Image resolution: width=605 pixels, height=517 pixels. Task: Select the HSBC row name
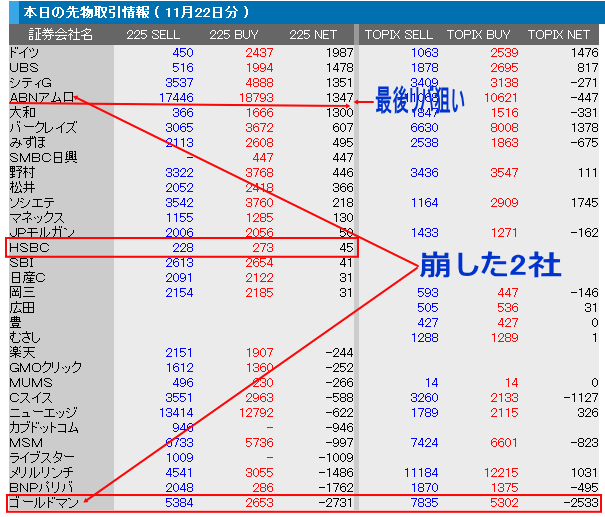[x=29, y=248]
